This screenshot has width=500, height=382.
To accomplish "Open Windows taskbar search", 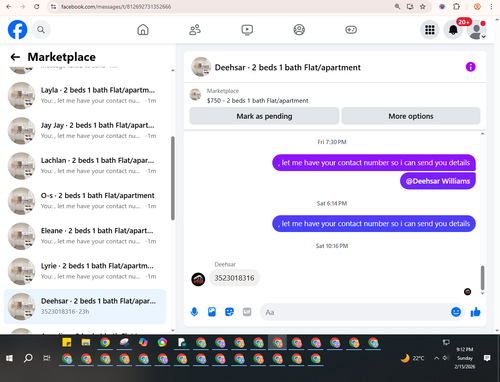I will [28, 358].
